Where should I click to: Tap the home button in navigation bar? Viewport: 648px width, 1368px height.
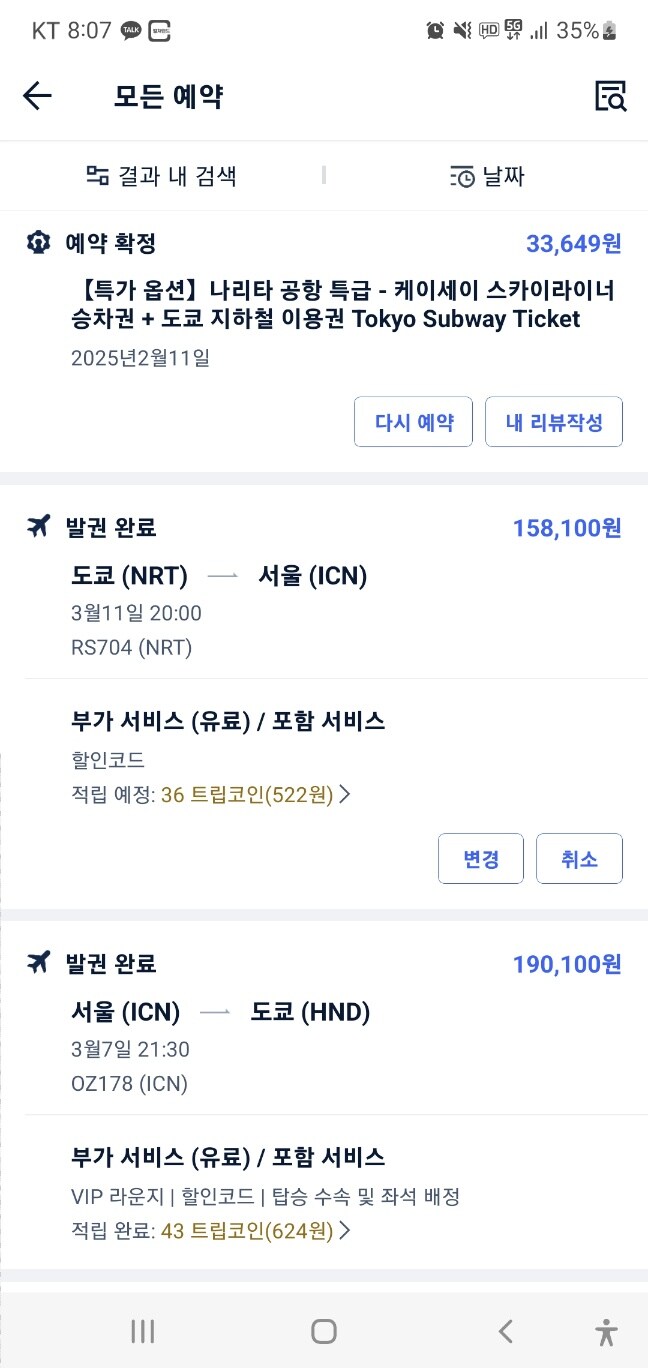click(x=323, y=1331)
